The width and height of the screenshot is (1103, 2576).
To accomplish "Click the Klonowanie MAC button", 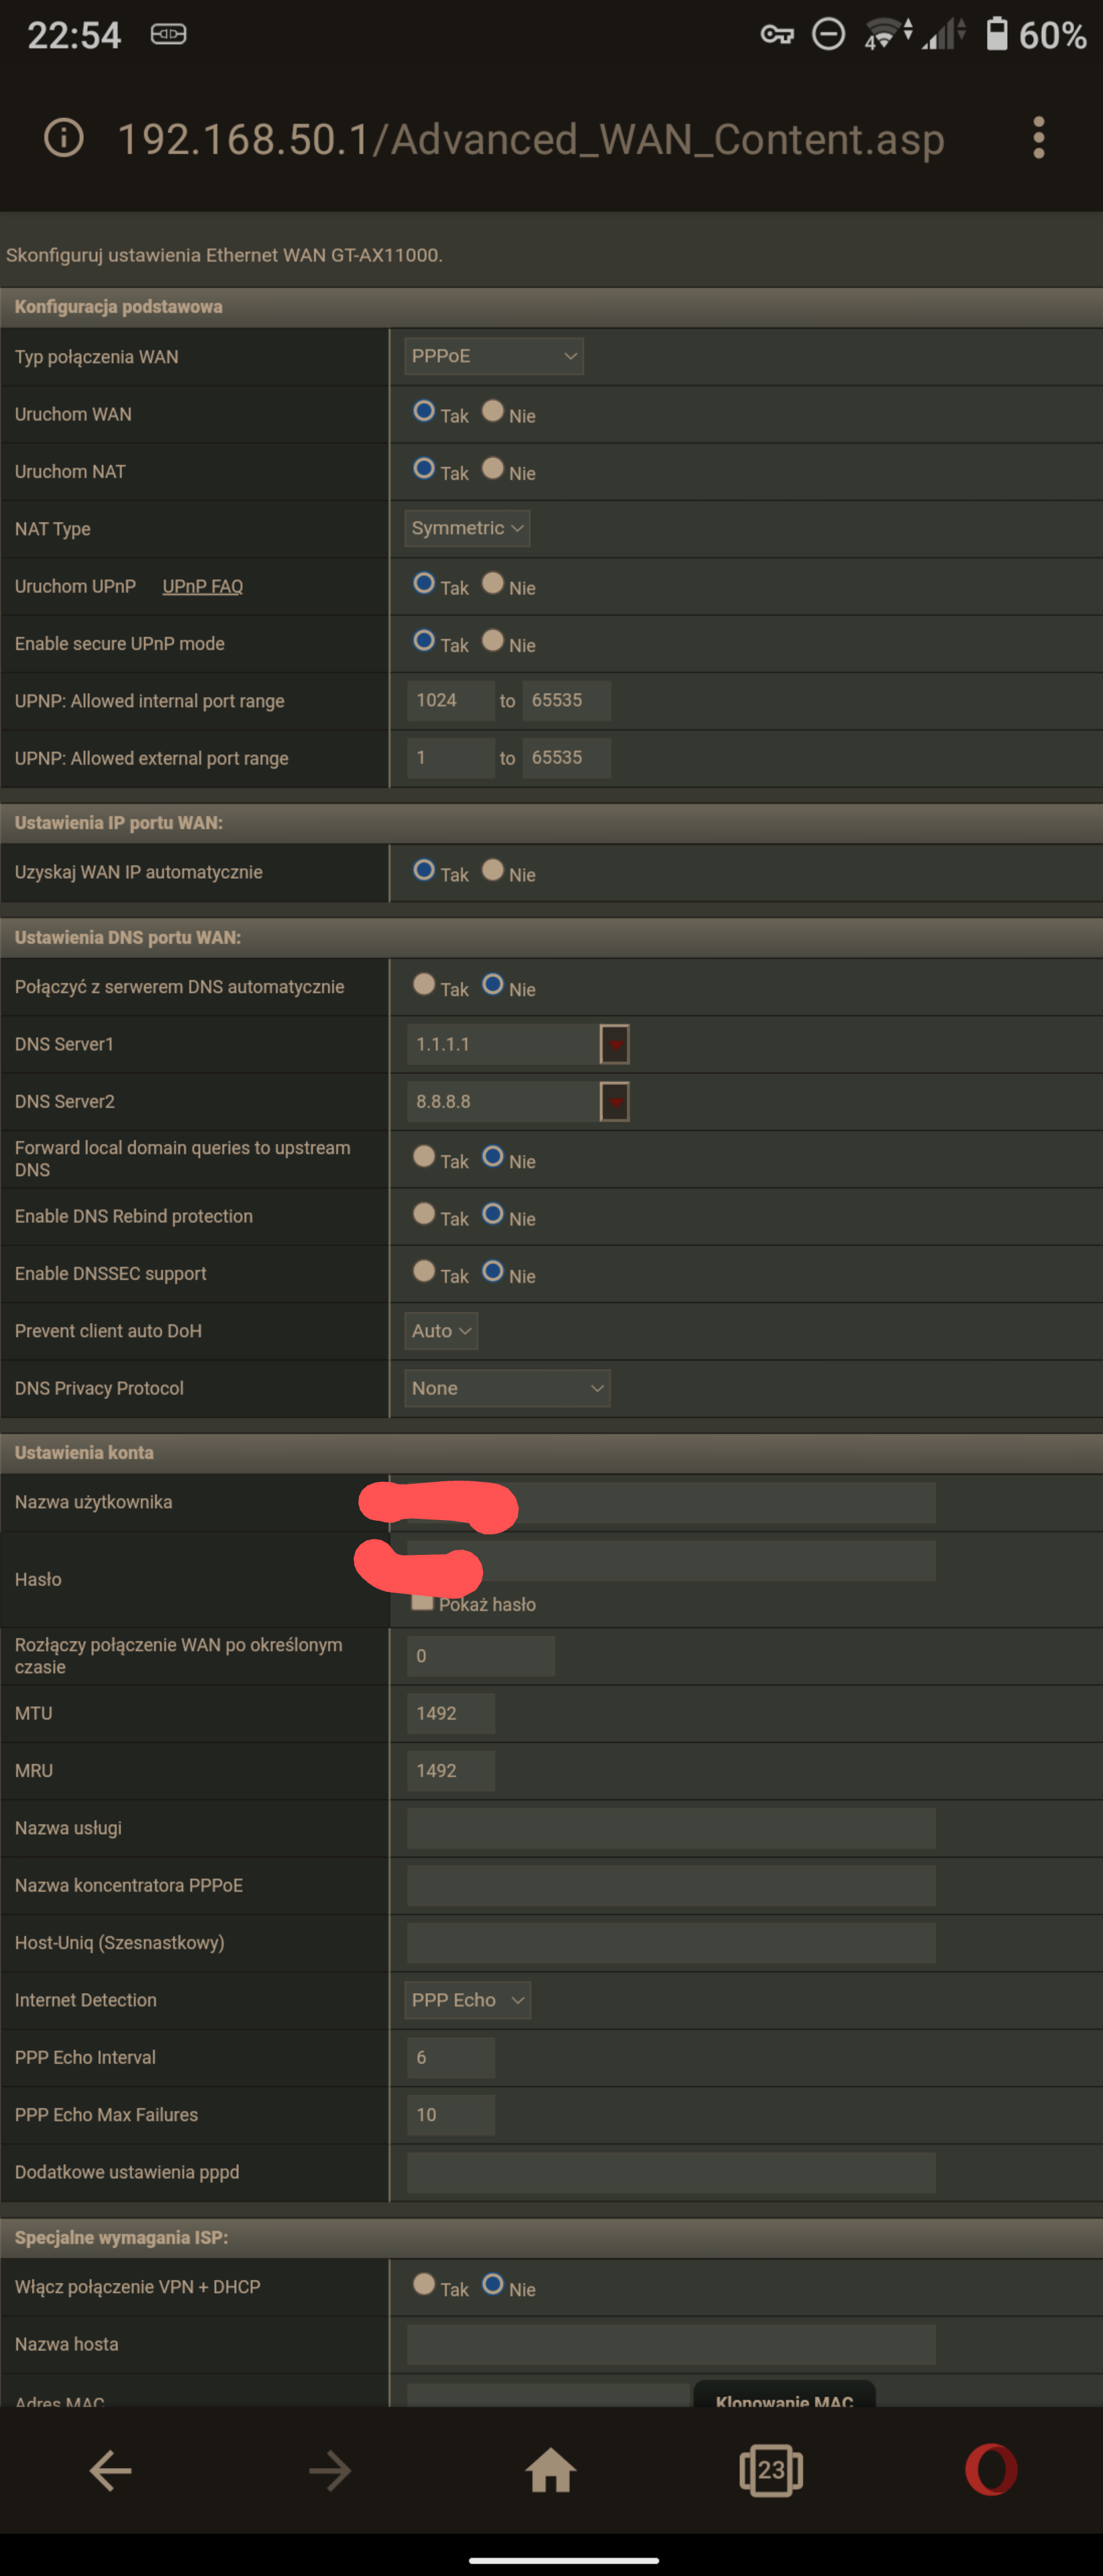I will coord(784,2395).
